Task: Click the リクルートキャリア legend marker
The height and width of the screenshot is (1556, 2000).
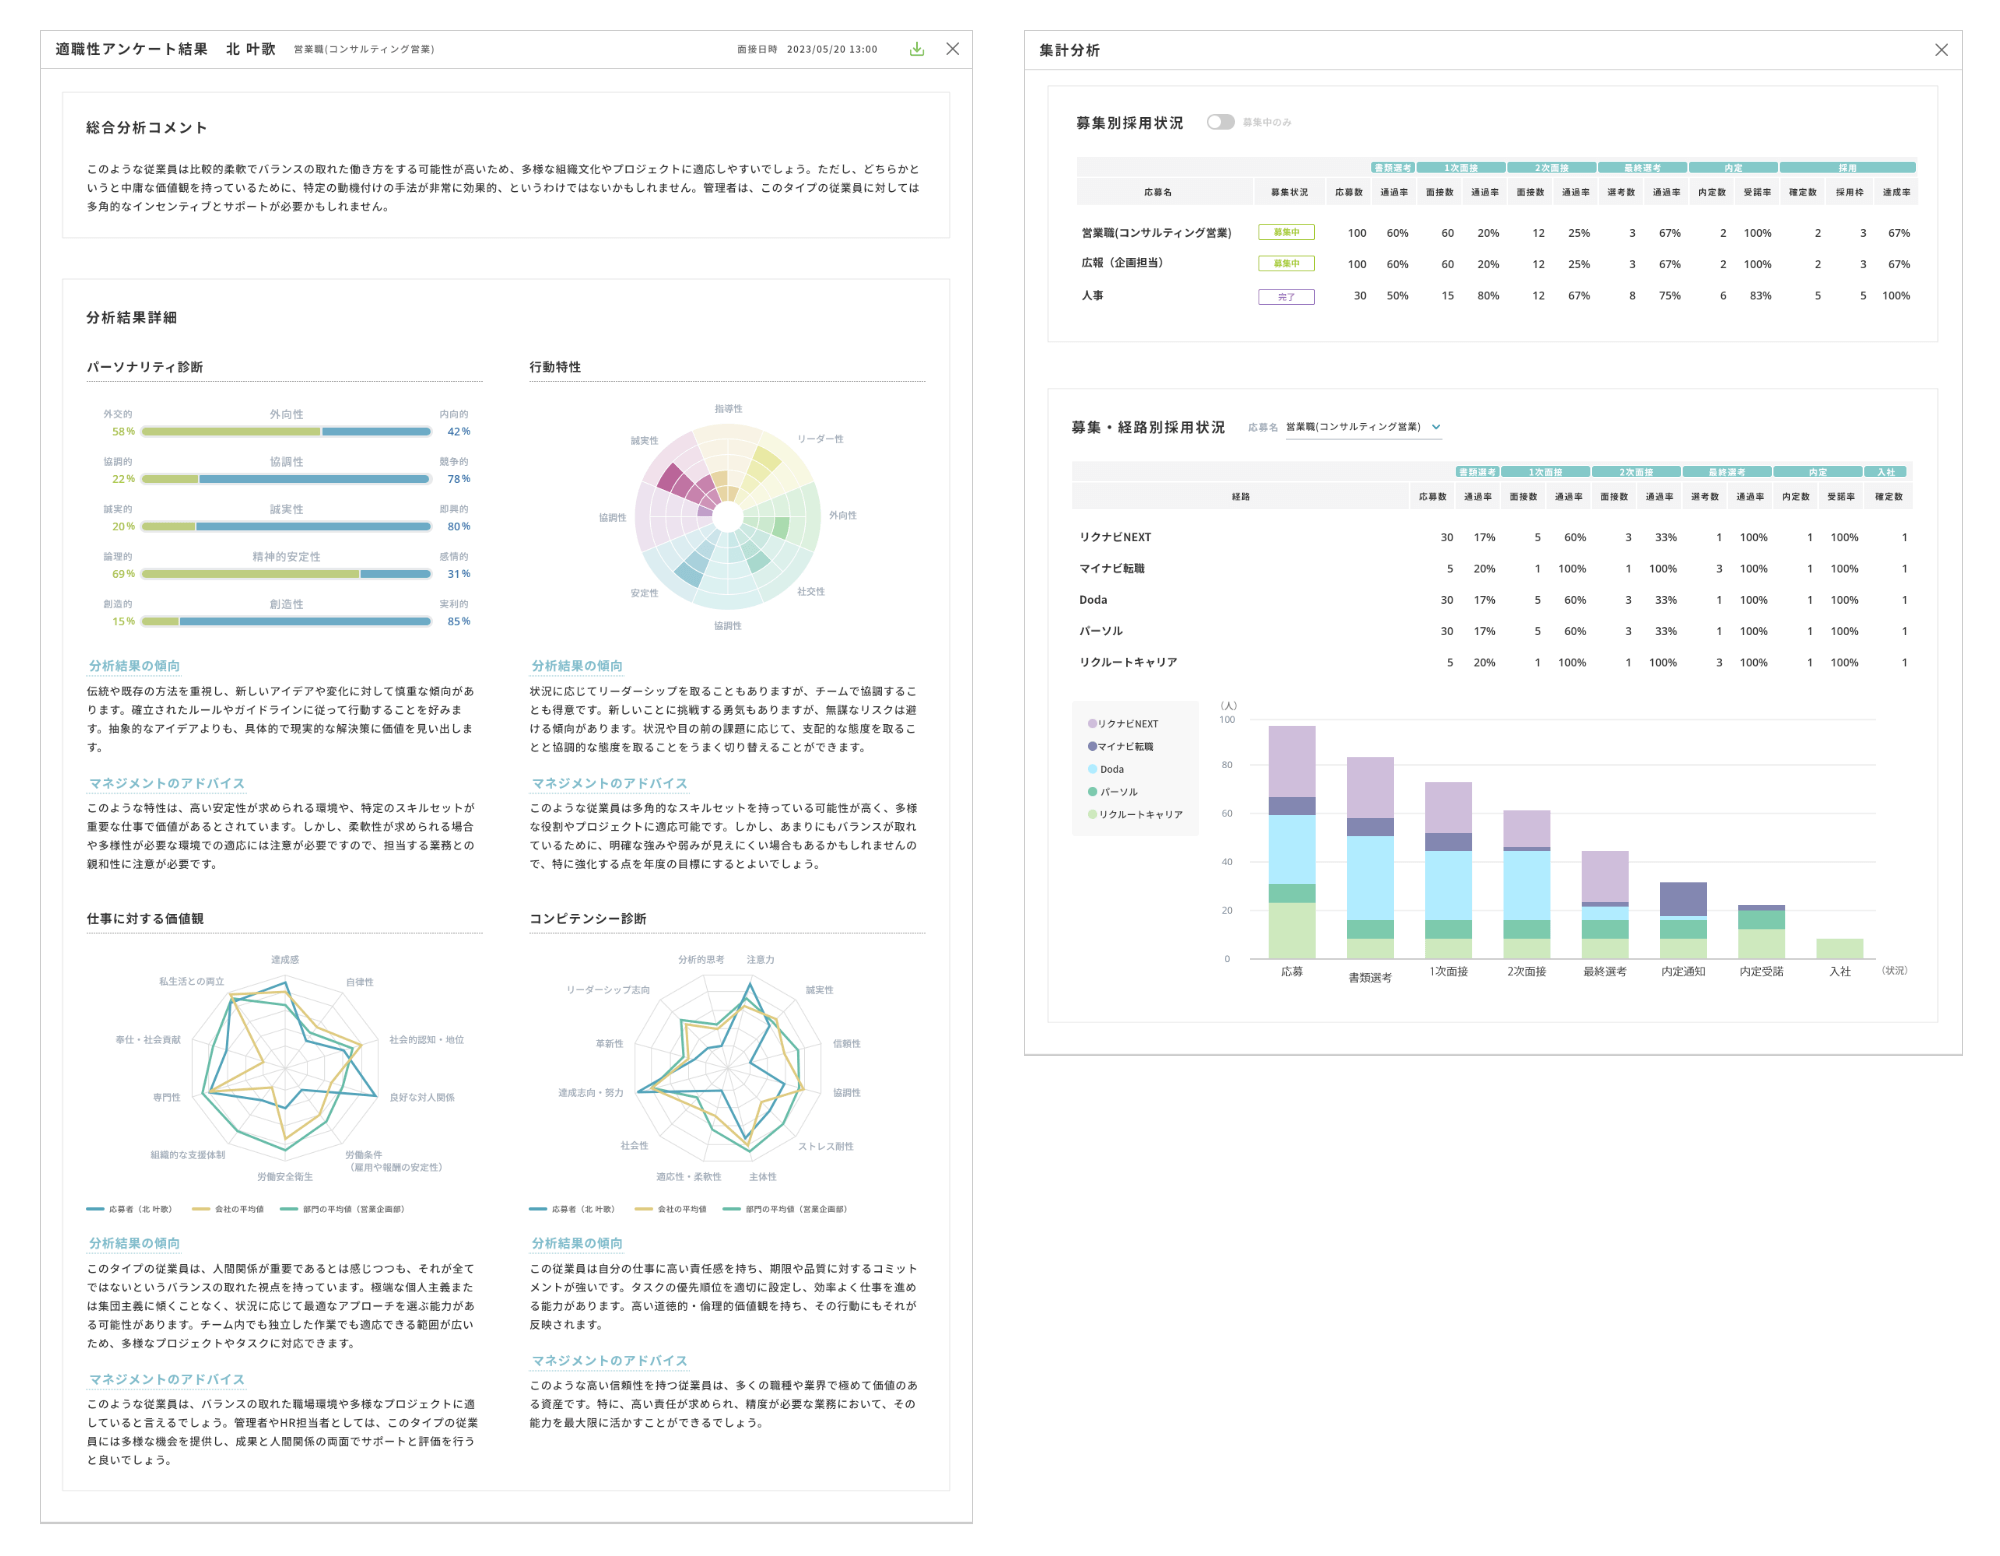Action: point(1091,815)
